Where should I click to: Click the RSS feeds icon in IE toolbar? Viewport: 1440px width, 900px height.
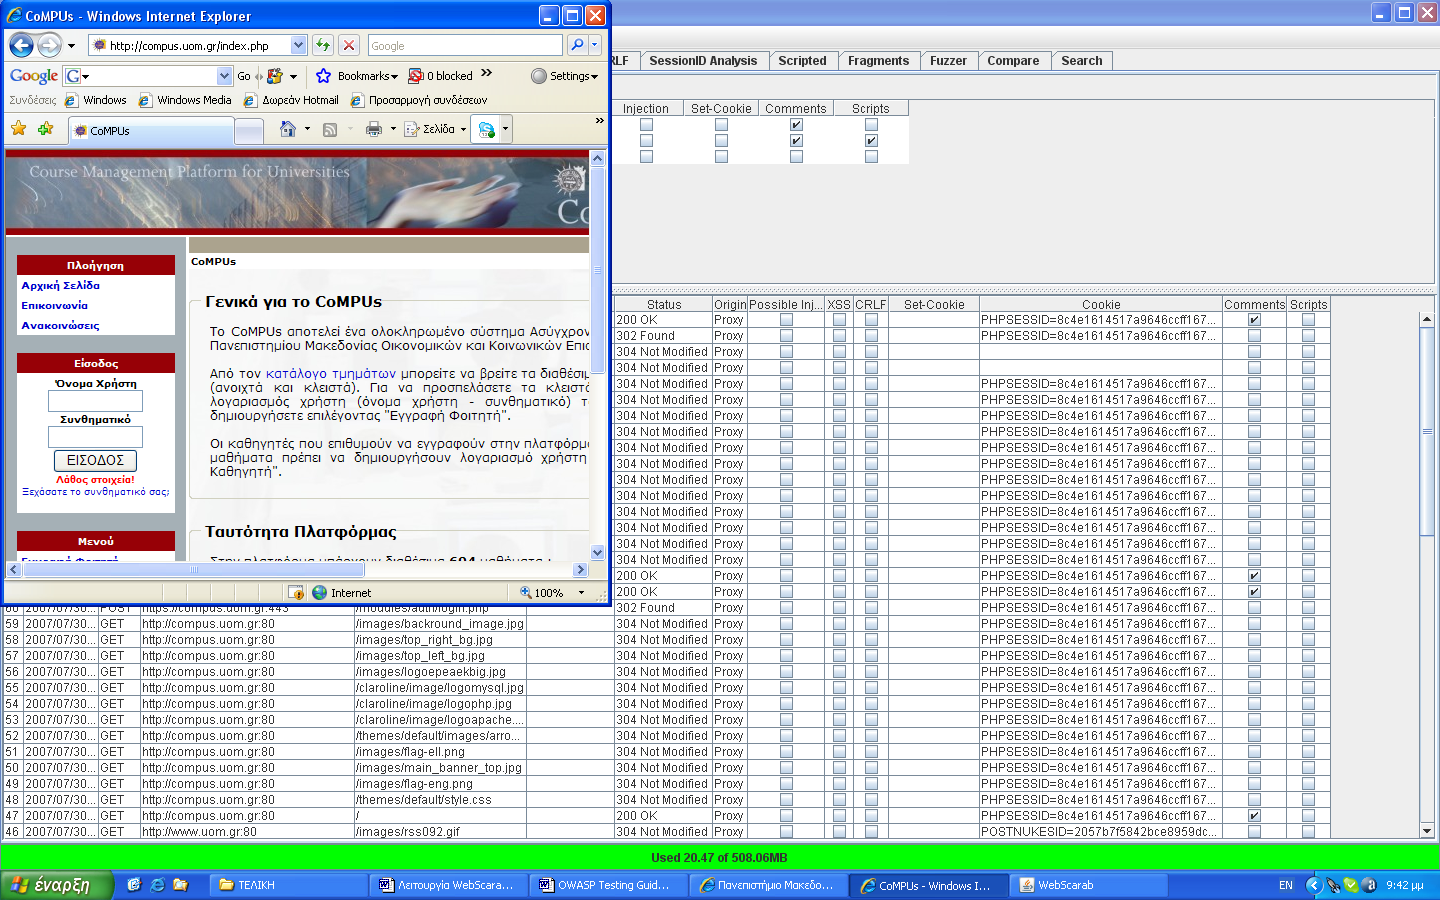(330, 129)
